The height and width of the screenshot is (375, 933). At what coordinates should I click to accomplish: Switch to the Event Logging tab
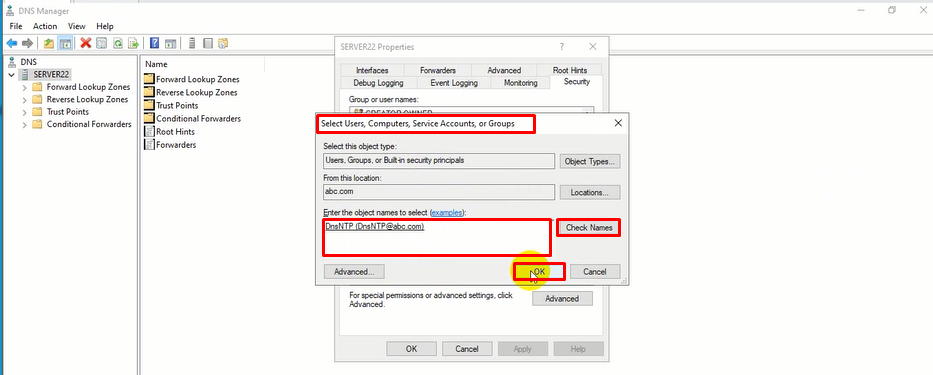point(454,83)
